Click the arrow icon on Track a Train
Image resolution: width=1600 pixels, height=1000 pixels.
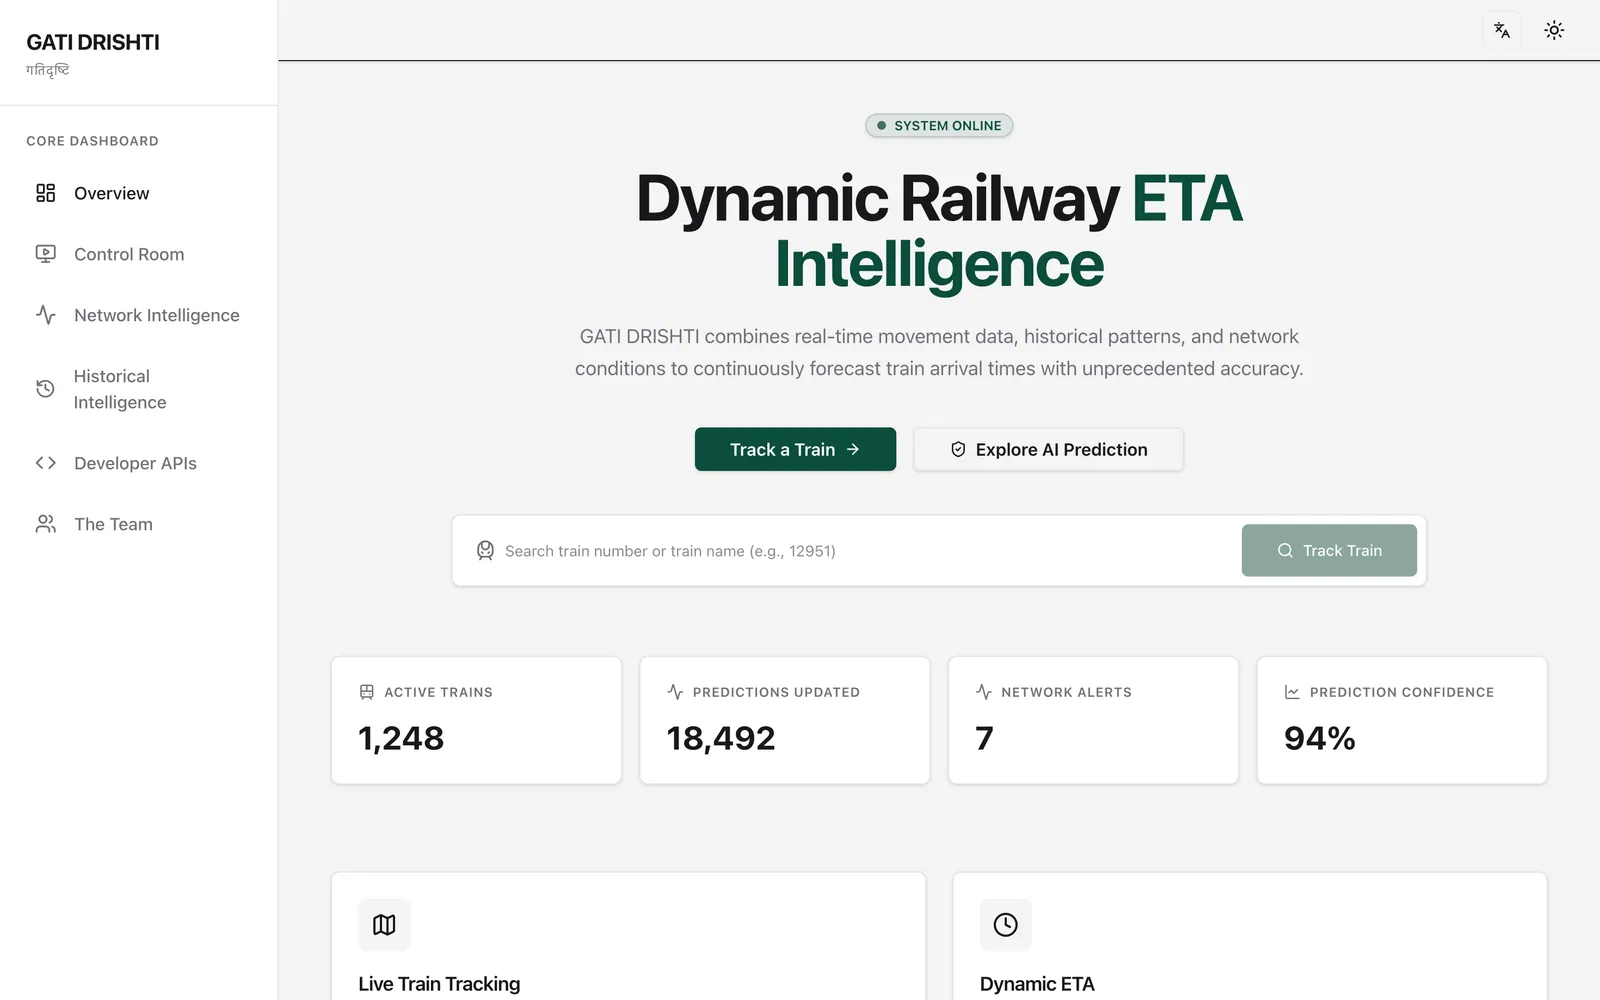[853, 450]
